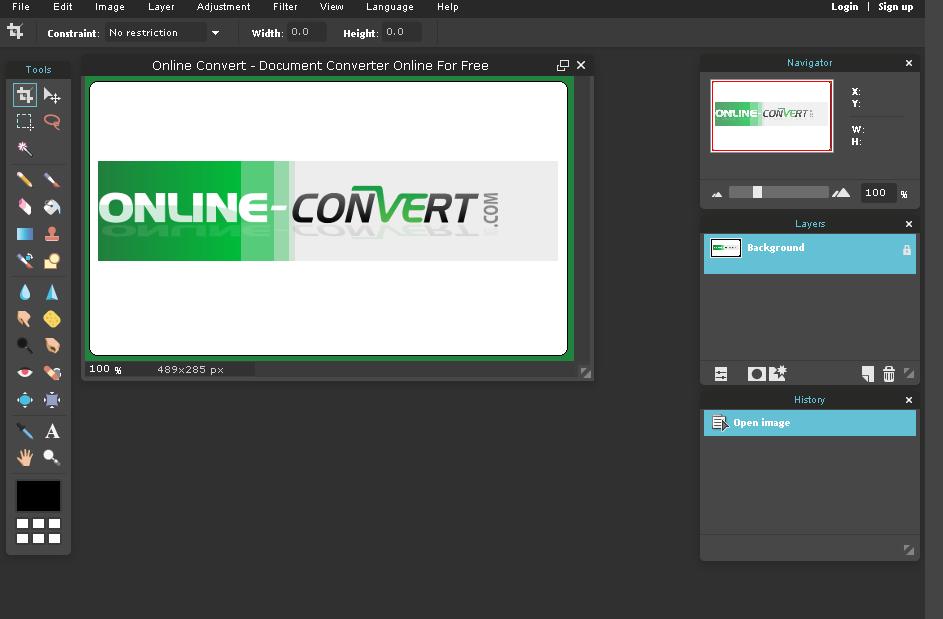
Task: Unlock the Background layer via lock icon
Action: click(907, 250)
